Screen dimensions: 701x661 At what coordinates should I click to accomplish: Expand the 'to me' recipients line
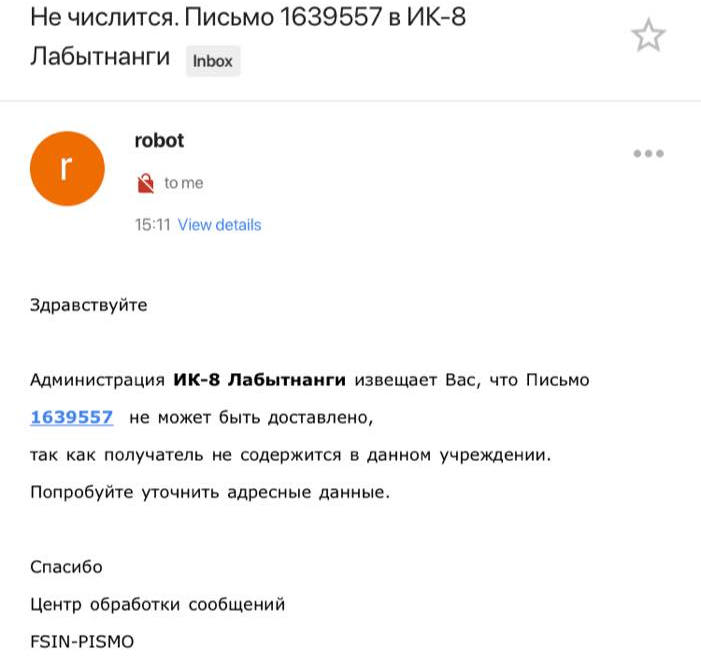pyautogui.click(x=184, y=183)
